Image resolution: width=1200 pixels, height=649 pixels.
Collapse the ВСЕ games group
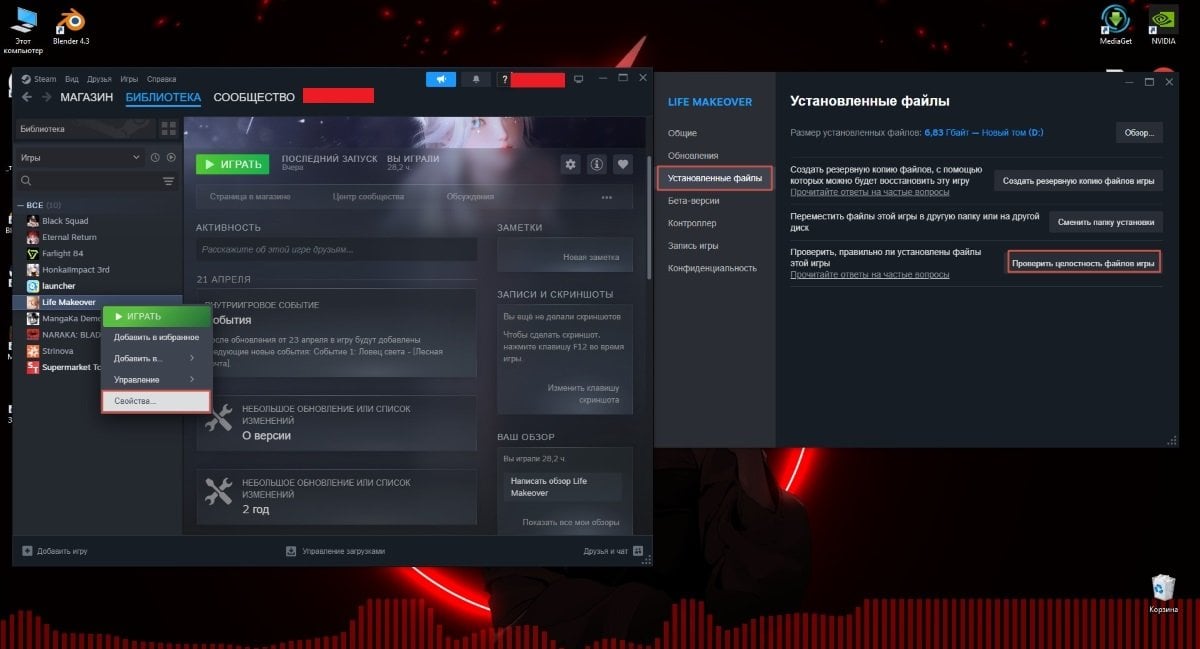[x=20, y=205]
